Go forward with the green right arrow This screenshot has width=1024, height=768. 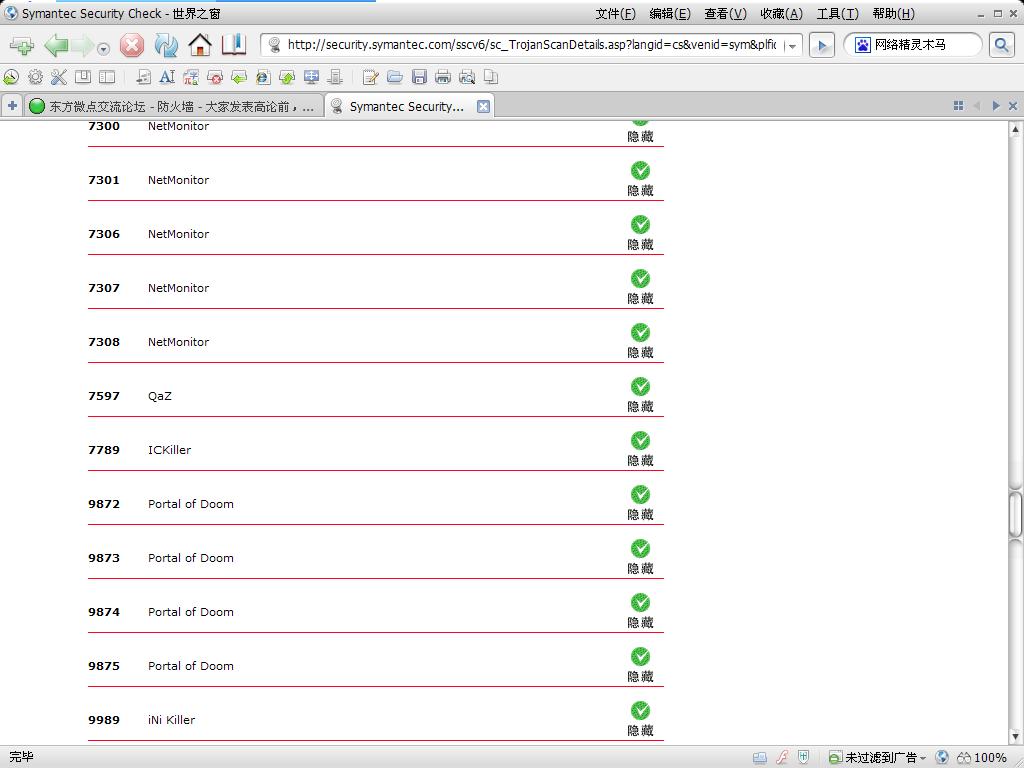(x=83, y=46)
